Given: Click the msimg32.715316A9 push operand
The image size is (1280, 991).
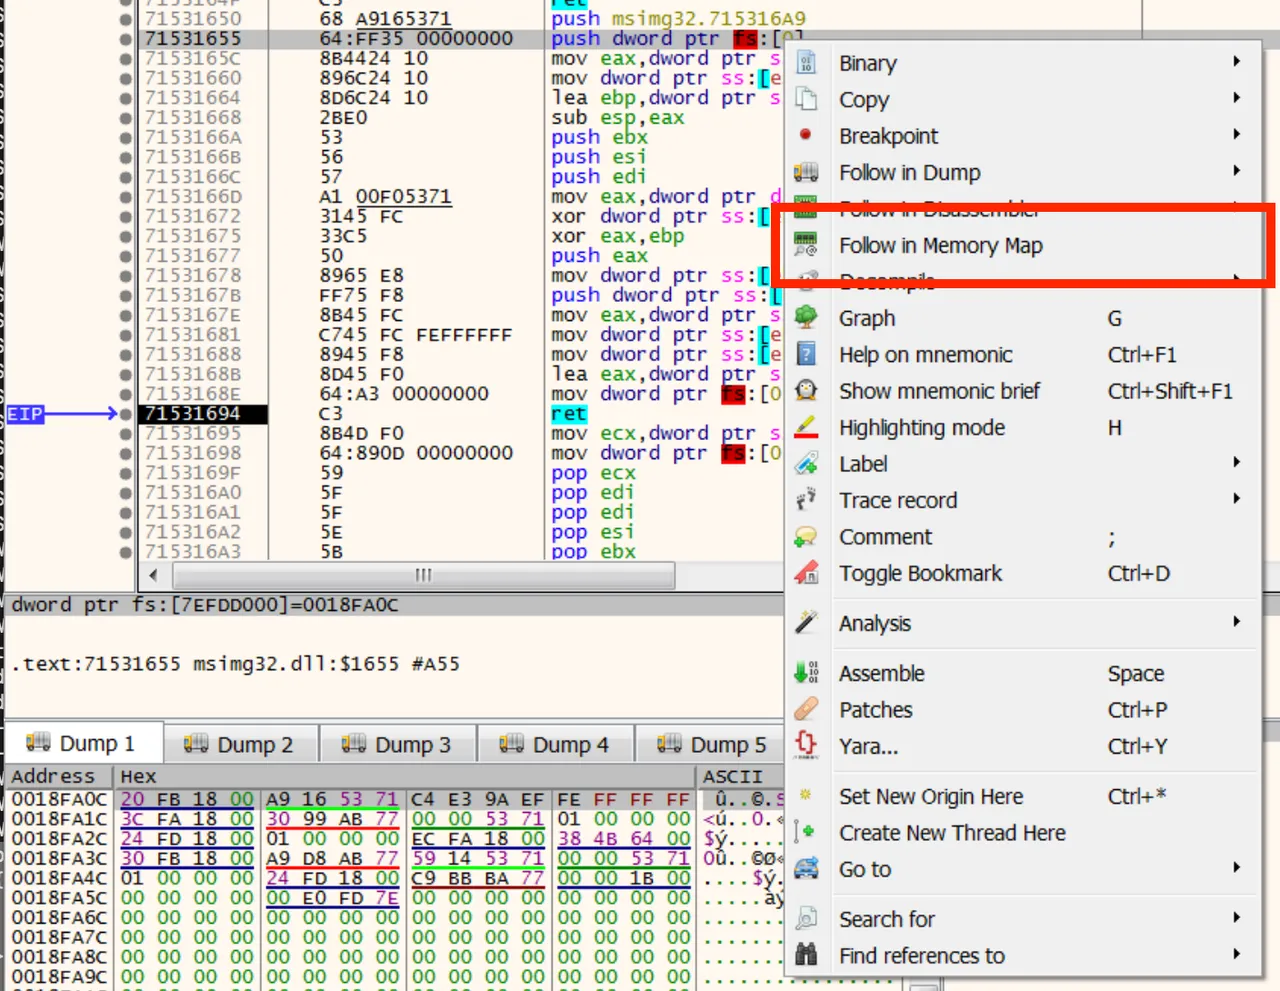Looking at the screenshot, I should (708, 18).
